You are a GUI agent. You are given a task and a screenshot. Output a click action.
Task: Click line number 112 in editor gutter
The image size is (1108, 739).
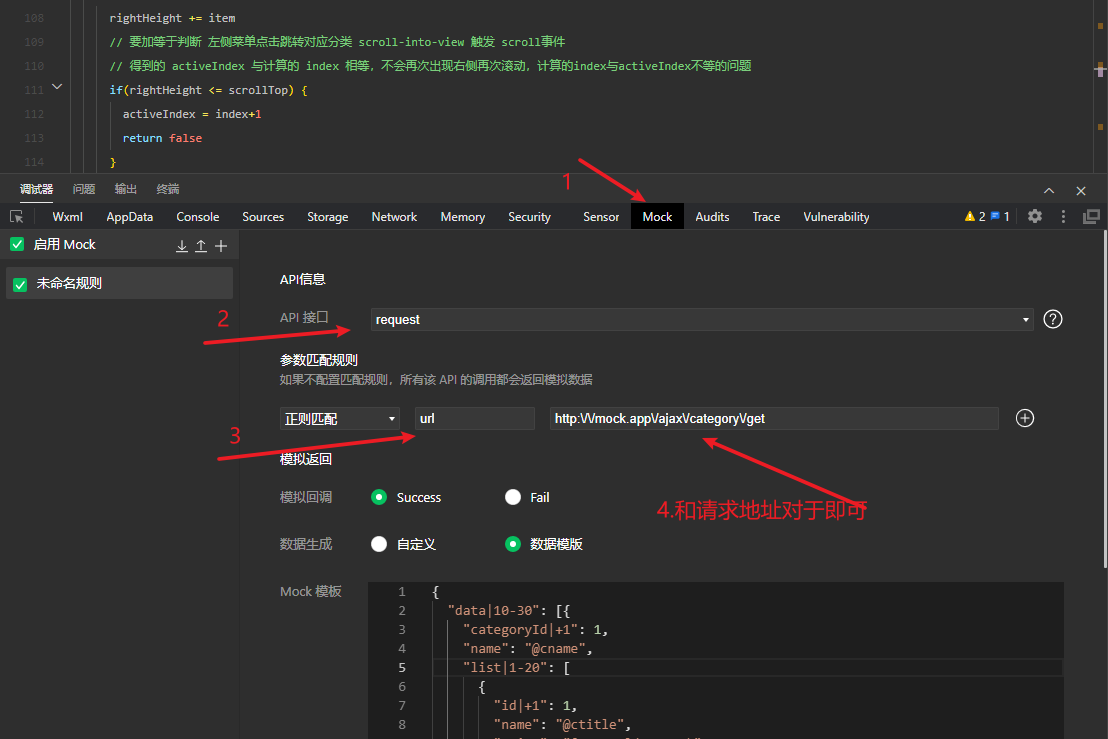coord(34,114)
